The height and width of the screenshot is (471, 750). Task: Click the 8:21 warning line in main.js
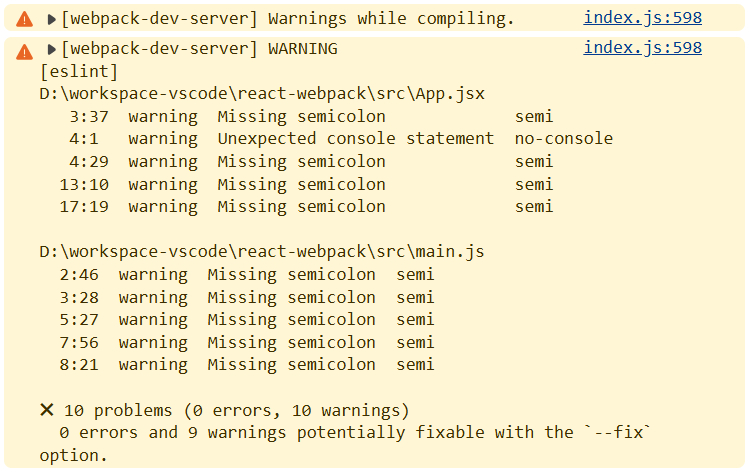coord(247,365)
